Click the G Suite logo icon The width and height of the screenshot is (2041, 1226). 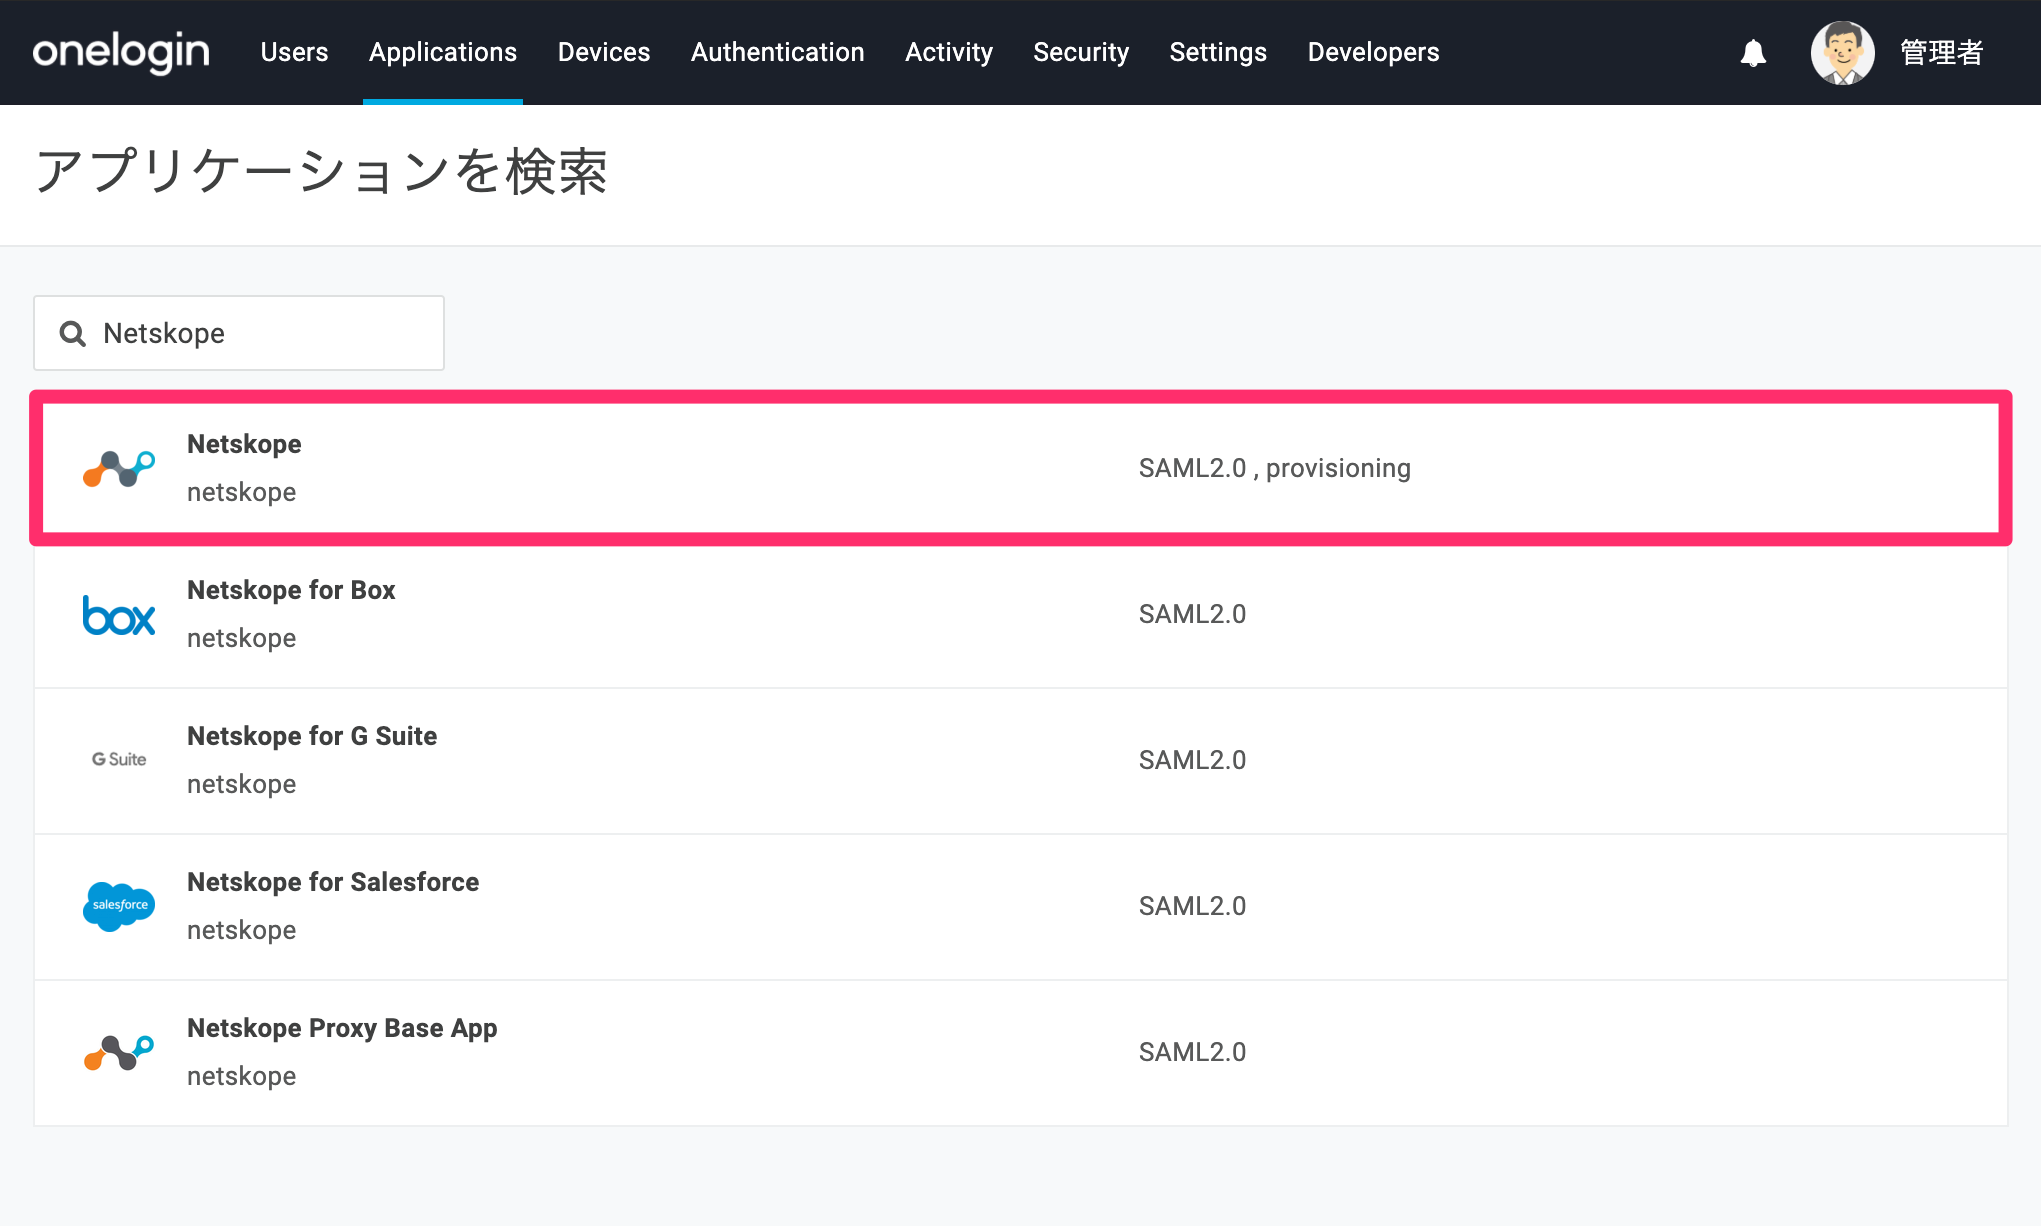coord(119,760)
